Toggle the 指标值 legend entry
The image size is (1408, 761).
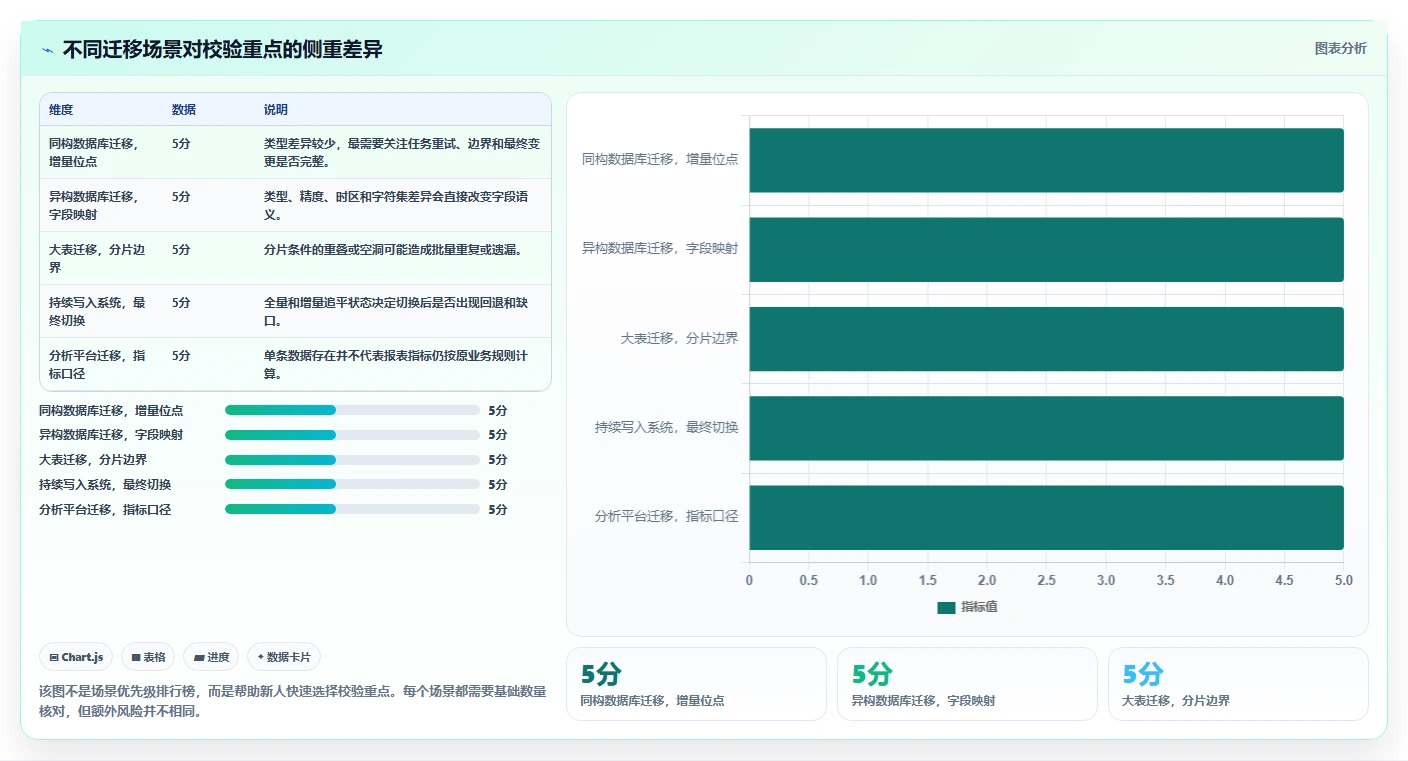(x=967, y=607)
